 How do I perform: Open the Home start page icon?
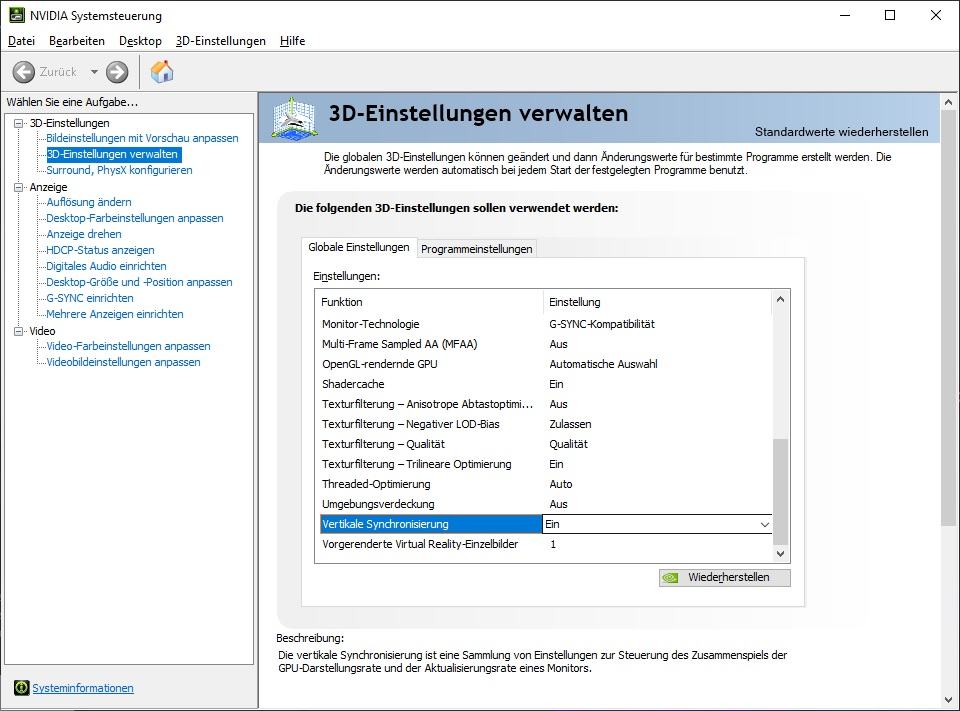click(x=162, y=72)
